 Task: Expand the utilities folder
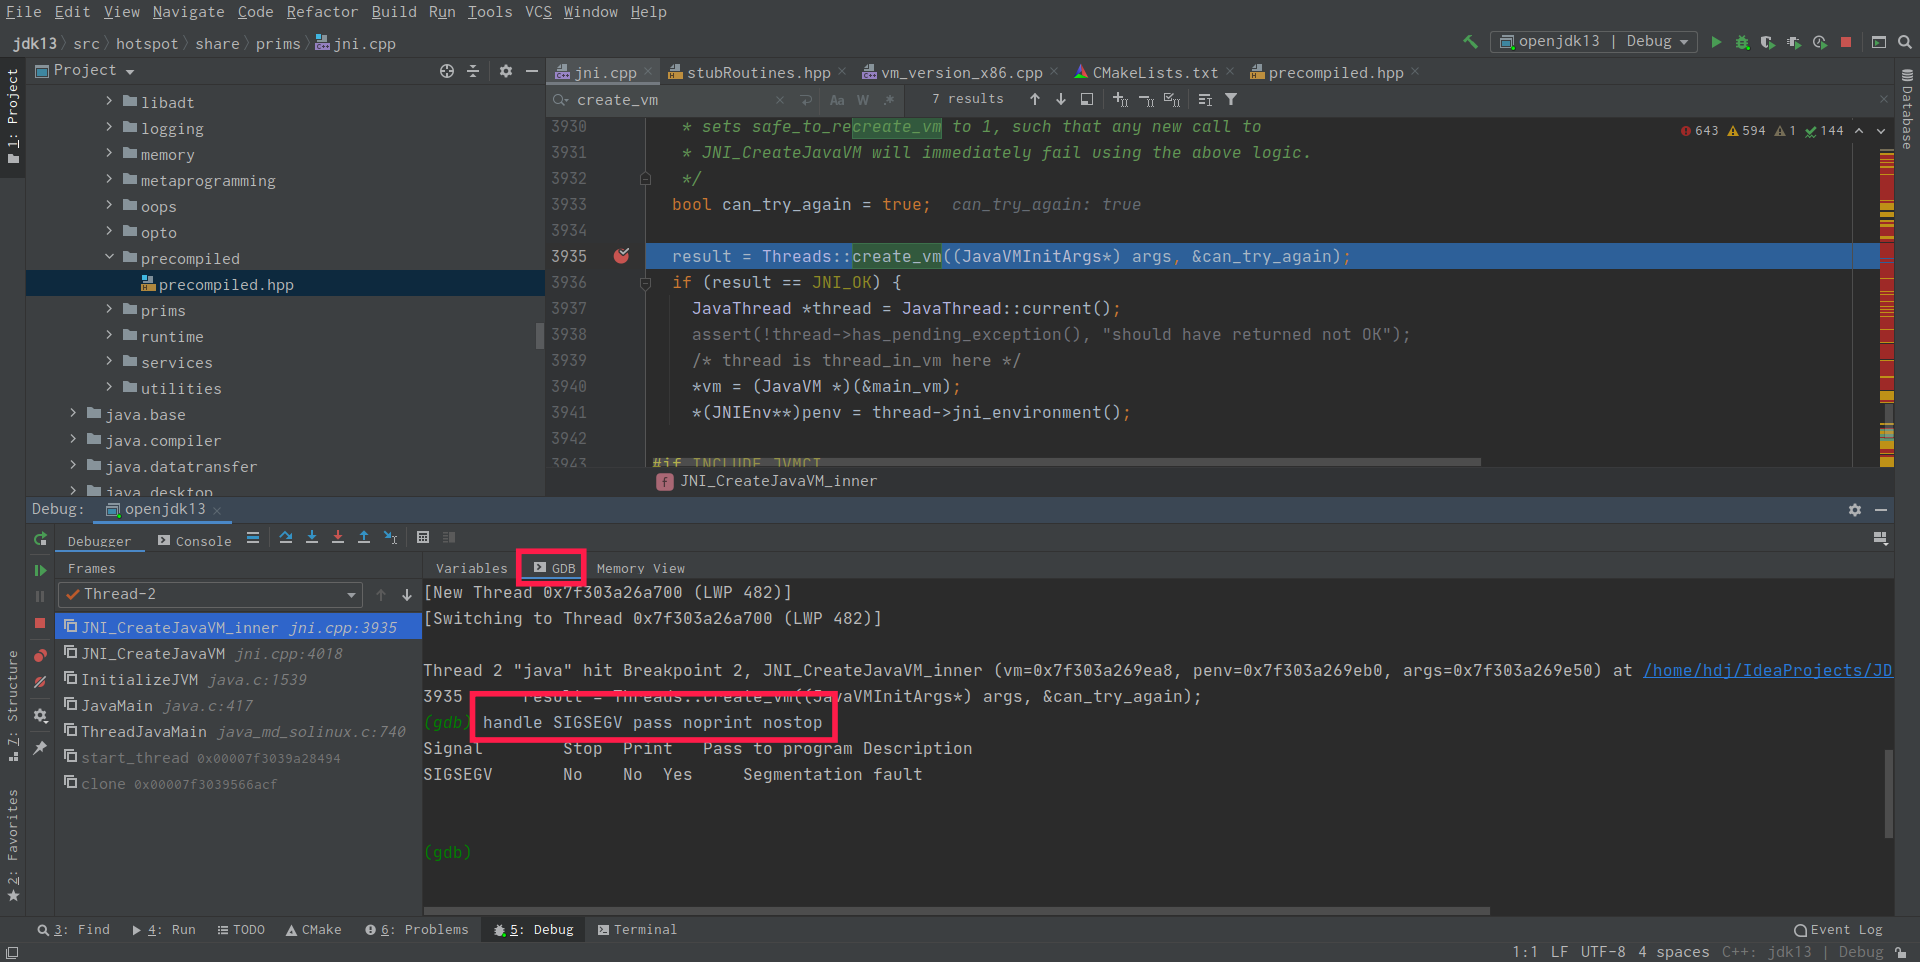pyautogui.click(x=110, y=388)
